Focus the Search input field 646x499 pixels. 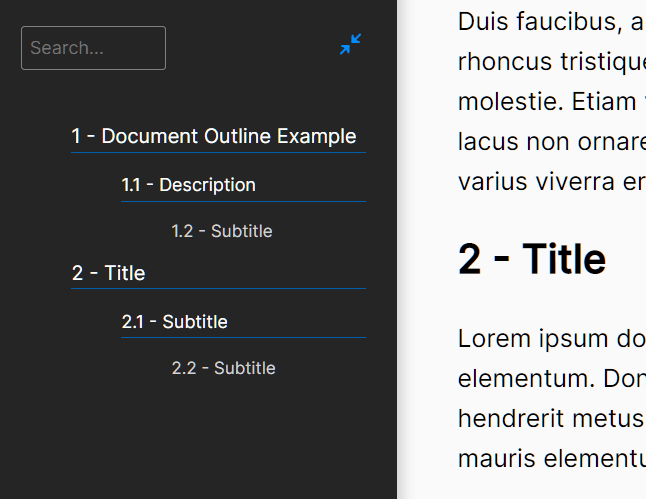click(93, 48)
